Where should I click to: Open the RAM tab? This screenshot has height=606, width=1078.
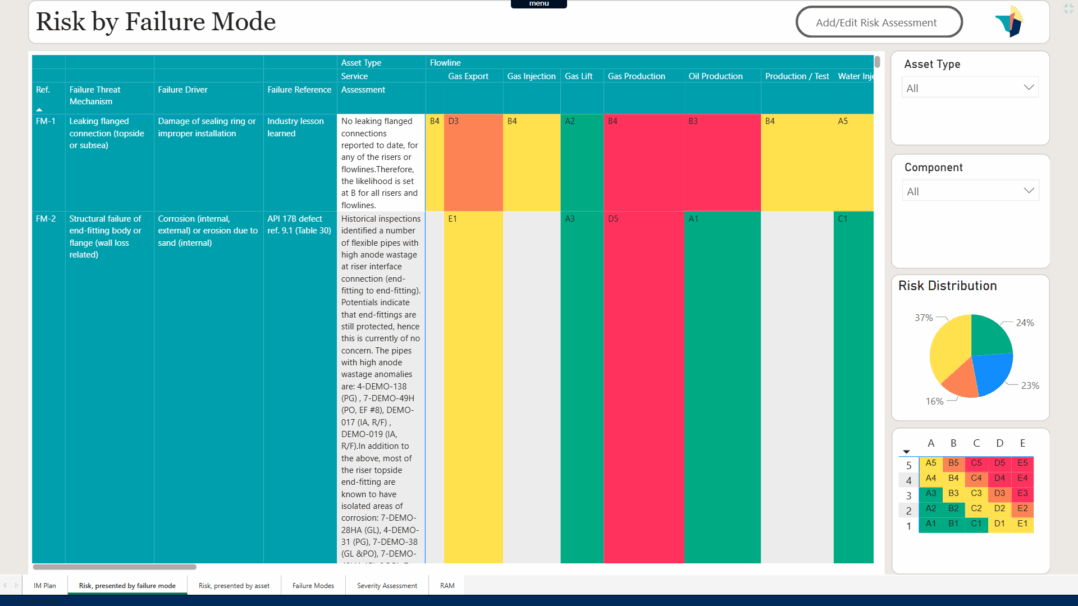(447, 585)
